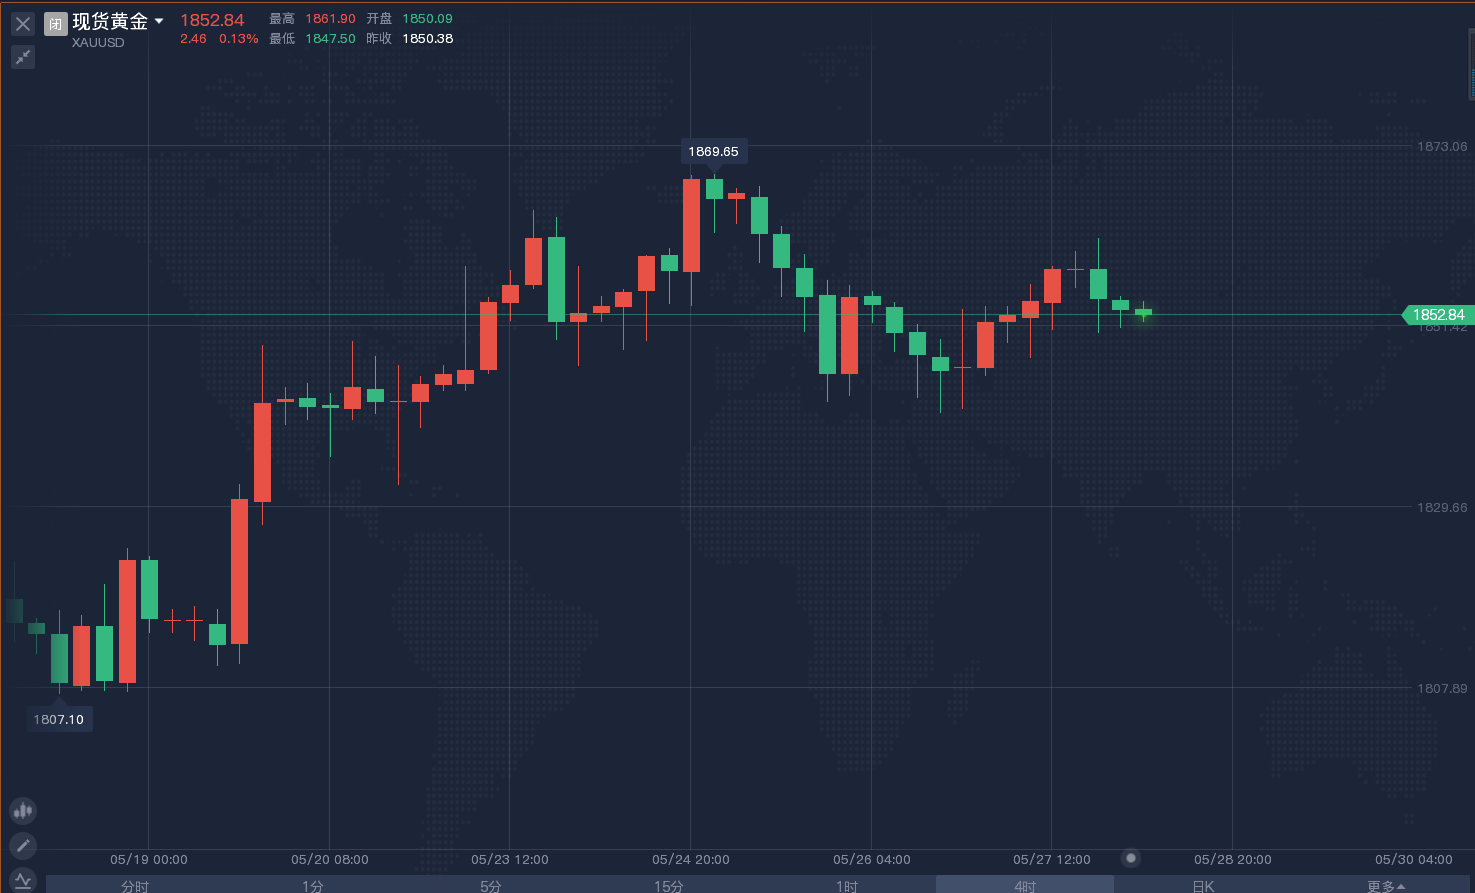
Task: Click the latest green candle at chart's right end
Action: pyautogui.click(x=1143, y=312)
